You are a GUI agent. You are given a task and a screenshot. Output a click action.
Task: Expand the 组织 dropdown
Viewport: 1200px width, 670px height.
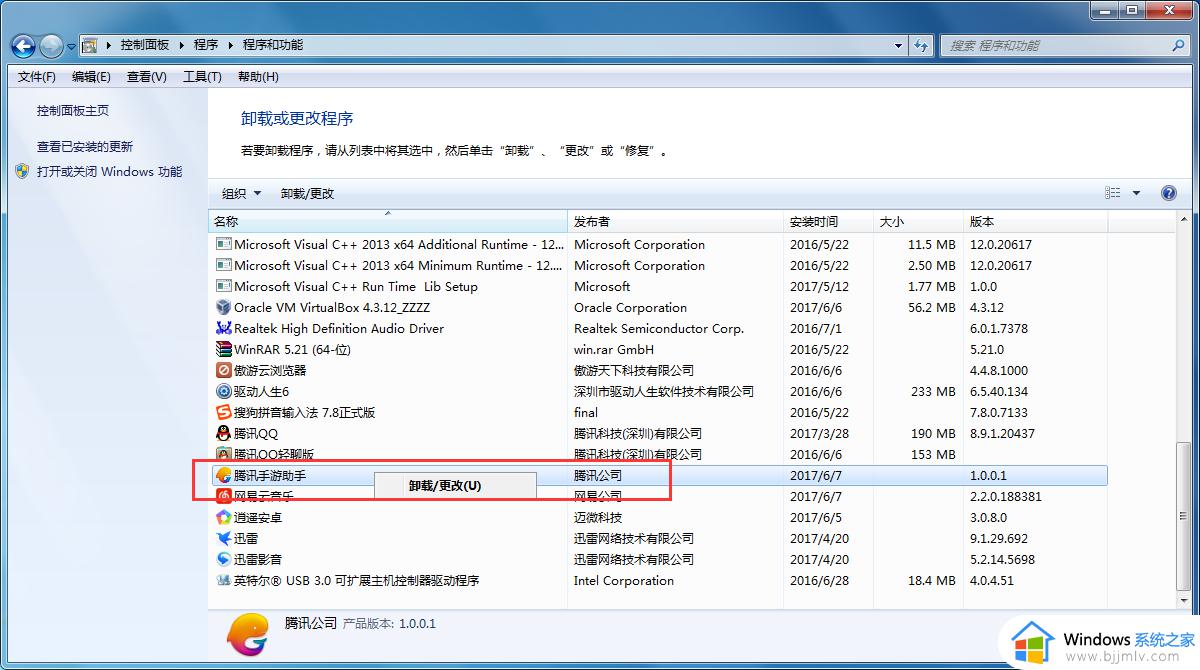241,193
